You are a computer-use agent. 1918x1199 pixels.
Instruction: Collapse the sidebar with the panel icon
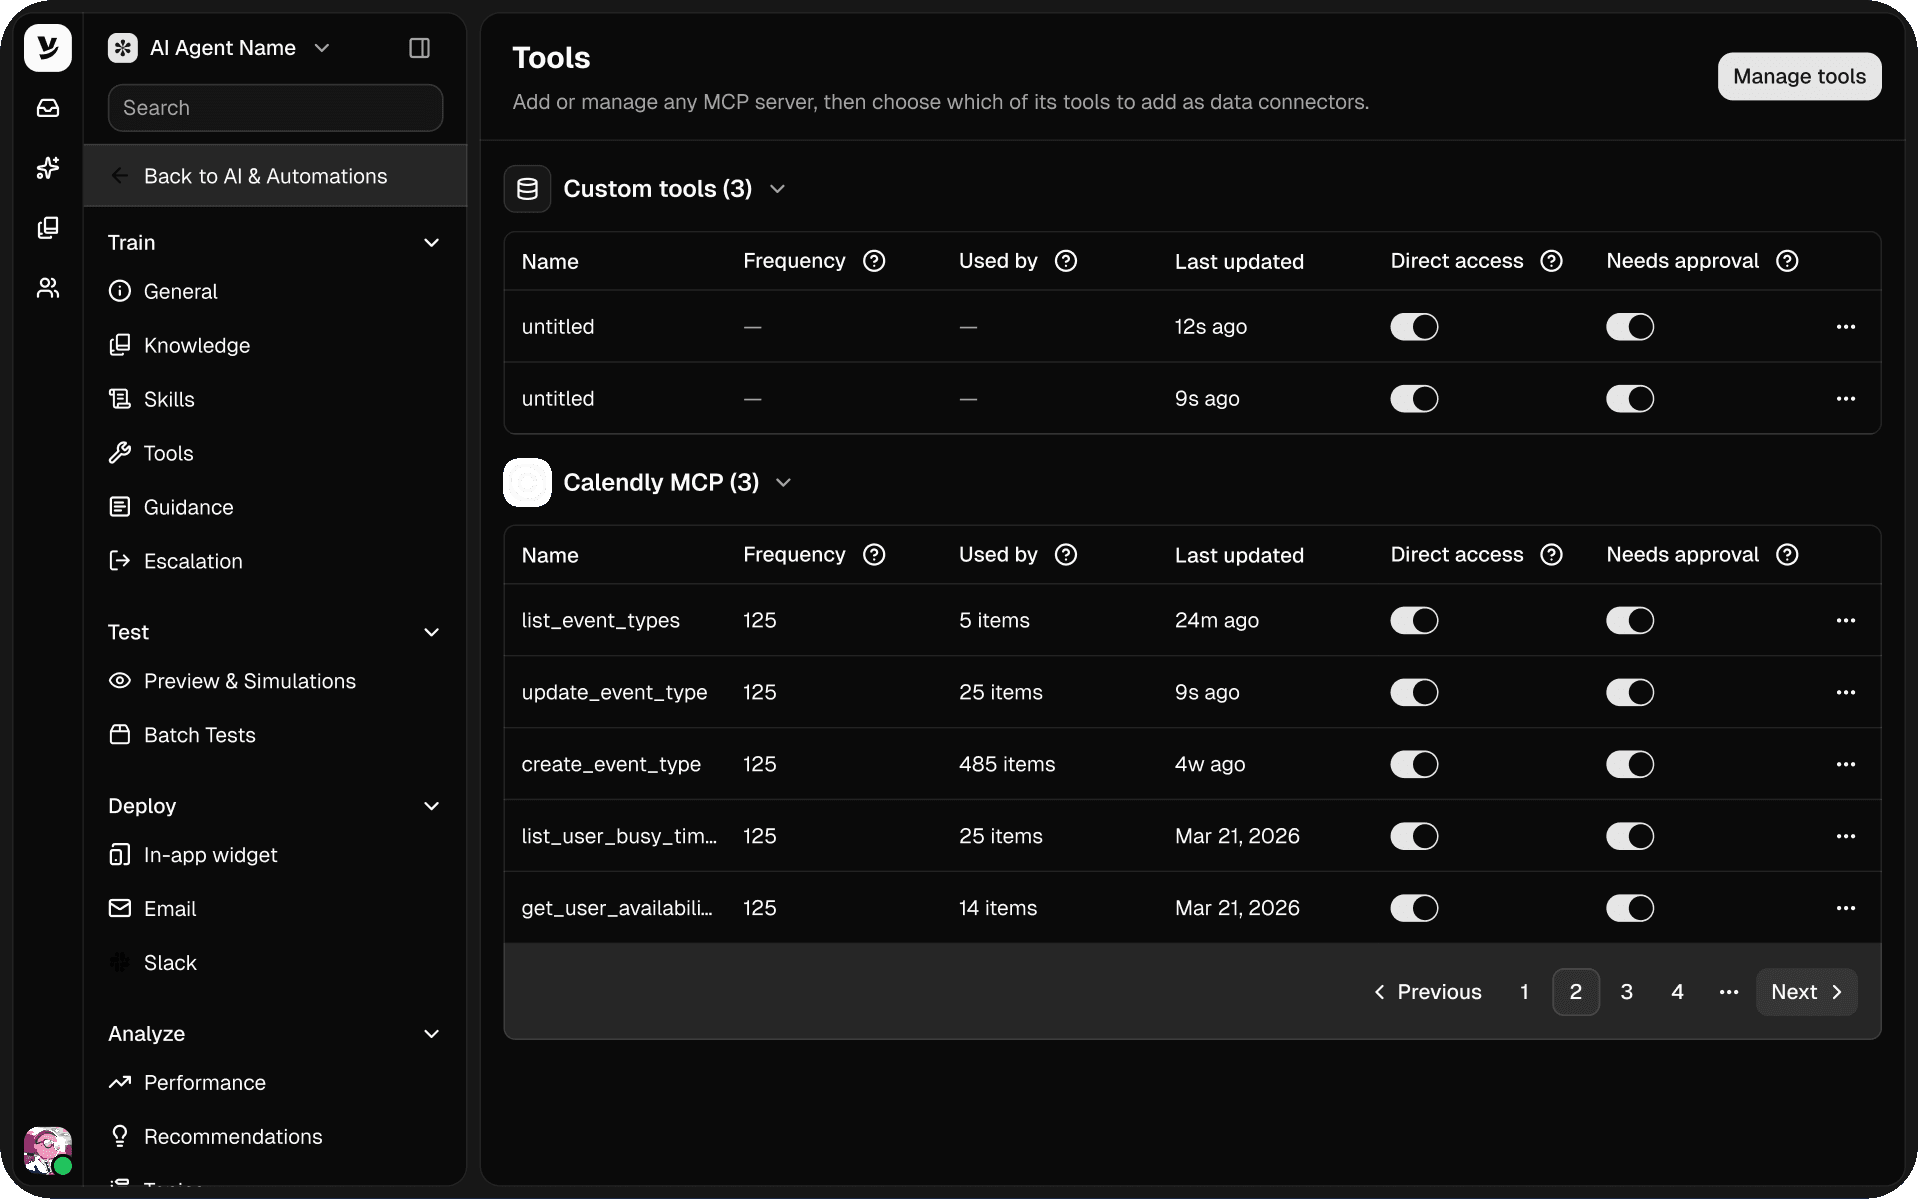point(420,48)
